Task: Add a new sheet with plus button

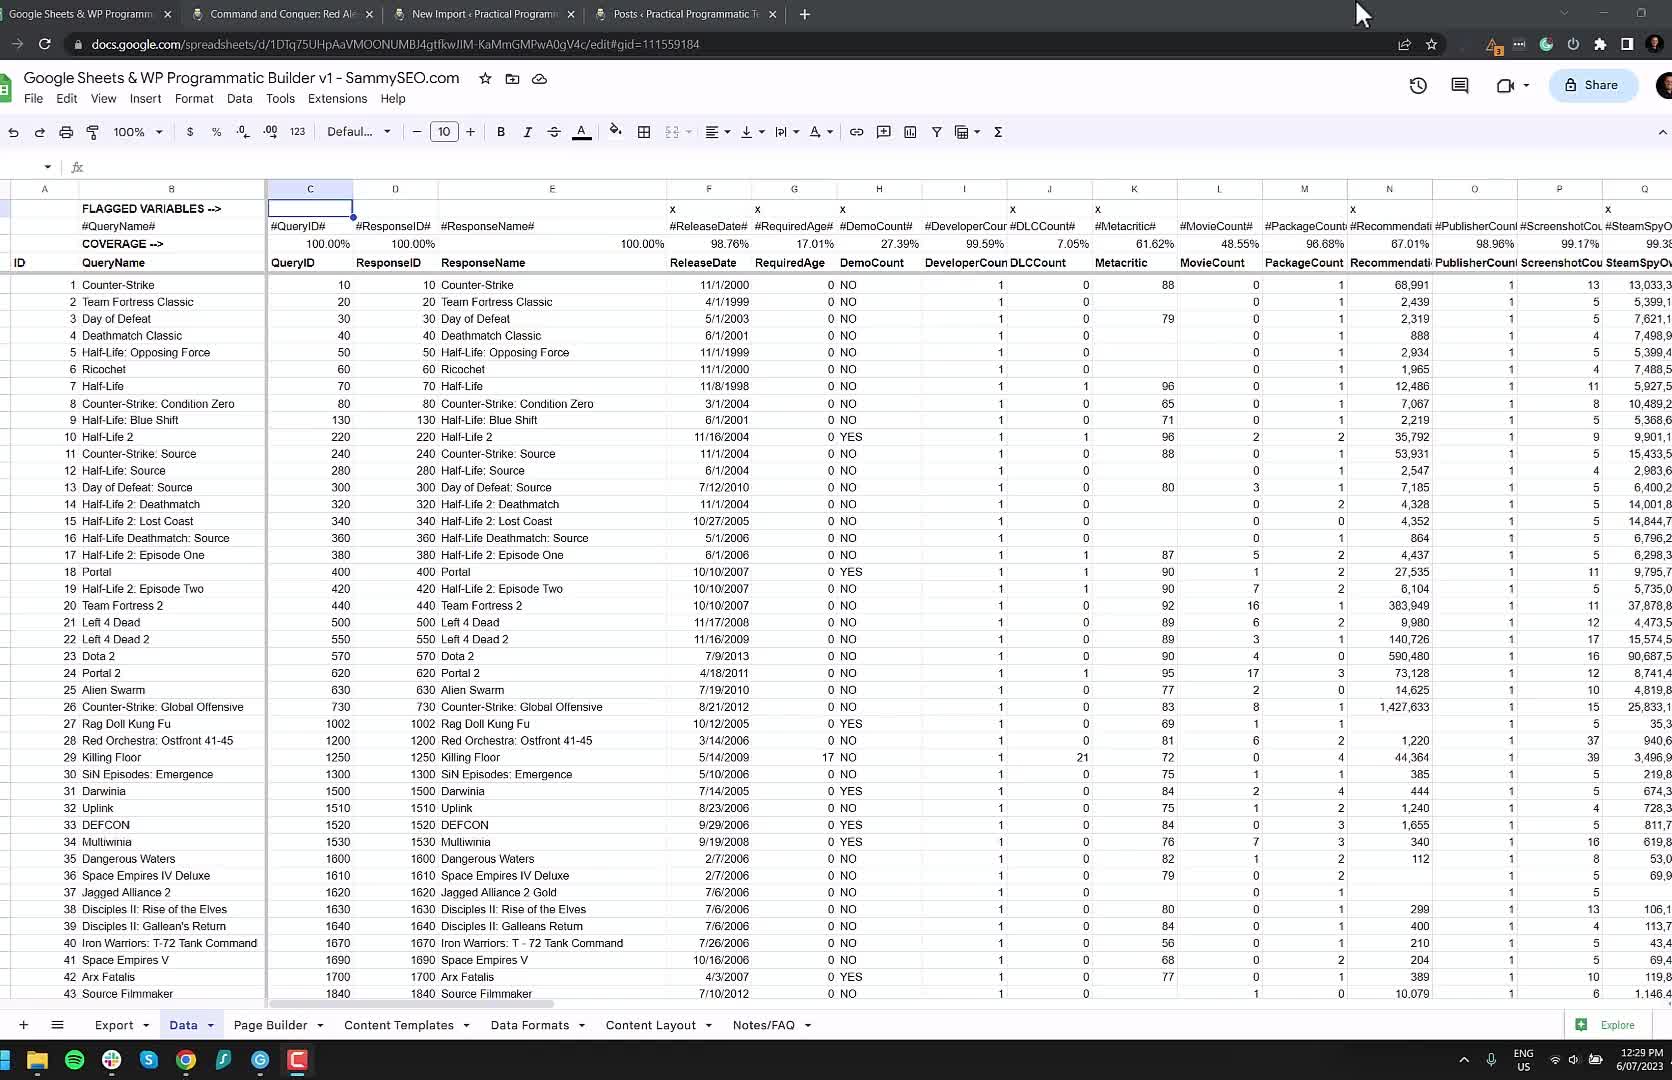Action: [24, 1025]
